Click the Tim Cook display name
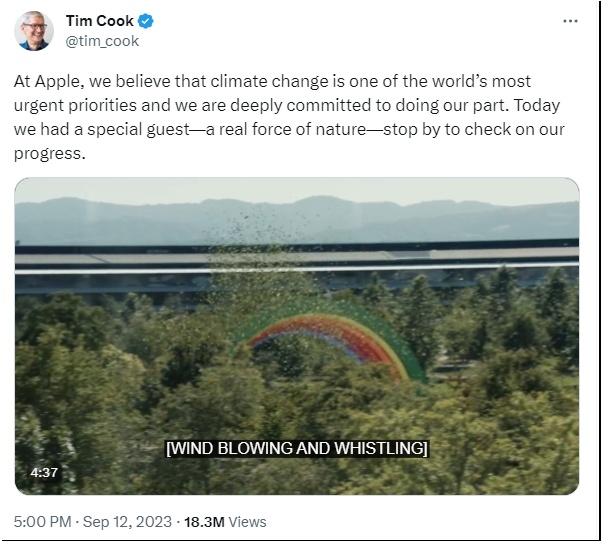The width and height of the screenshot is (601, 542). pos(99,22)
